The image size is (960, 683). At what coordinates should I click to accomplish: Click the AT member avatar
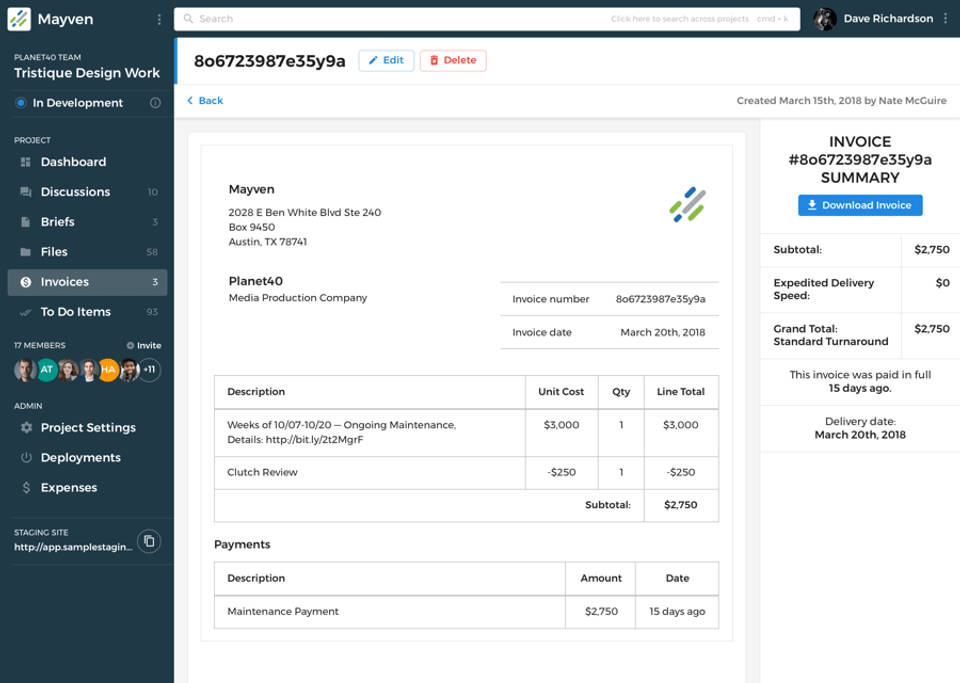click(x=46, y=370)
